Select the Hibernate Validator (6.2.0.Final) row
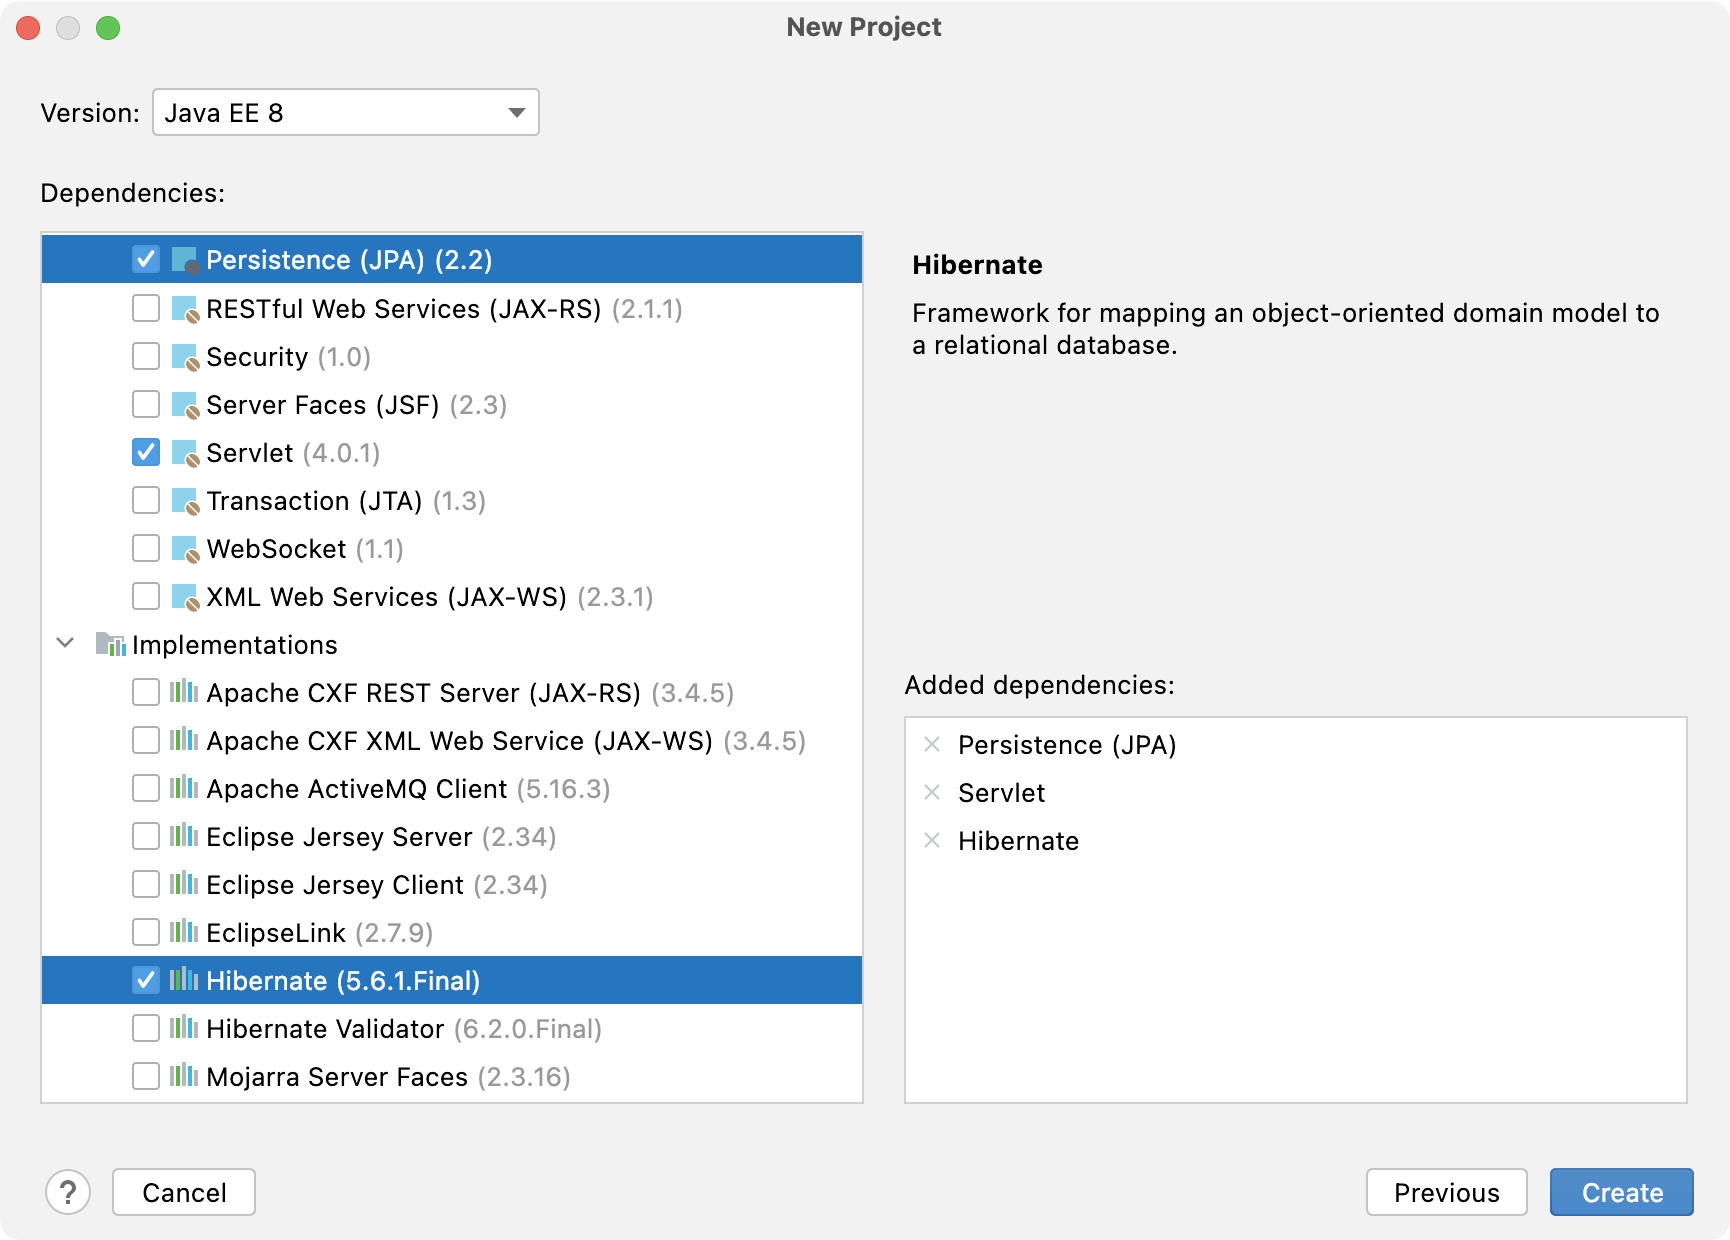The height and width of the screenshot is (1240, 1730). [x=452, y=1028]
